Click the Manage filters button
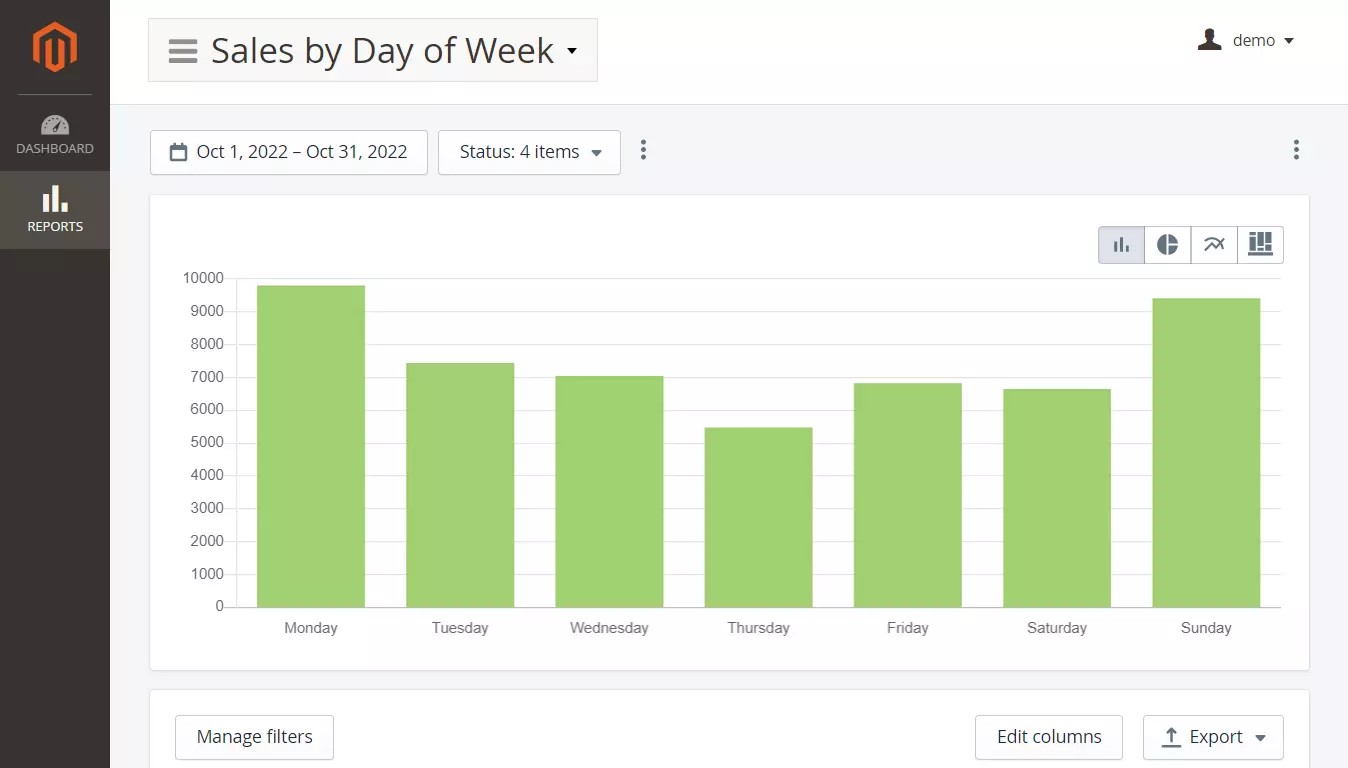Image resolution: width=1348 pixels, height=768 pixels. coord(254,737)
